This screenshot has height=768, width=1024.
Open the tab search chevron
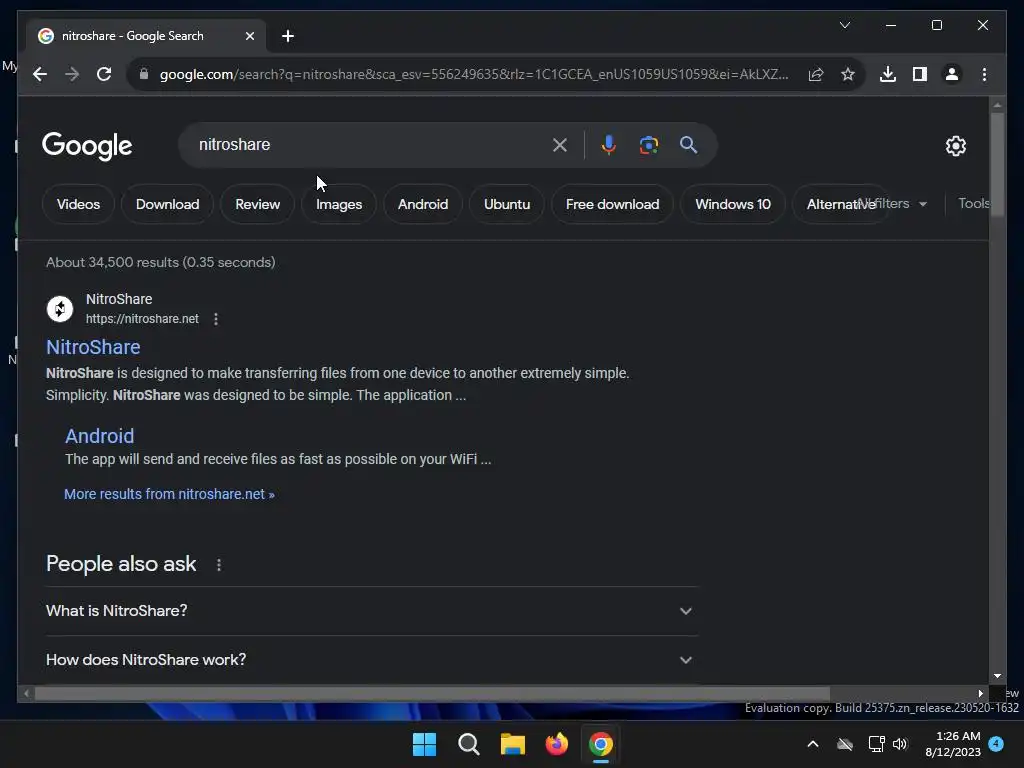click(844, 25)
